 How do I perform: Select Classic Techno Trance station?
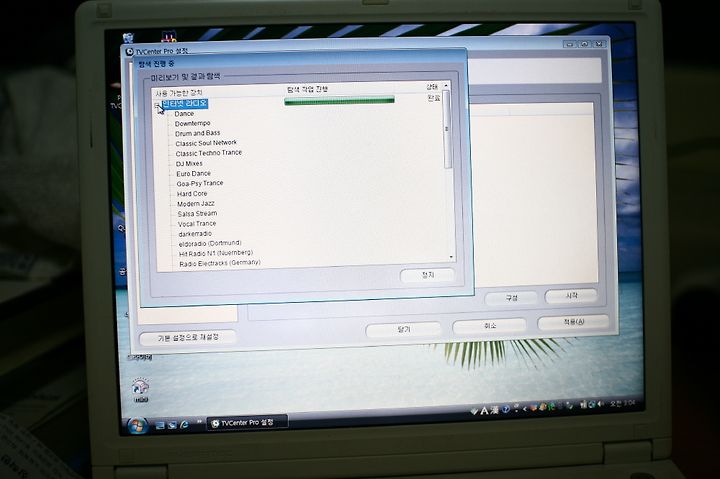click(x=208, y=153)
